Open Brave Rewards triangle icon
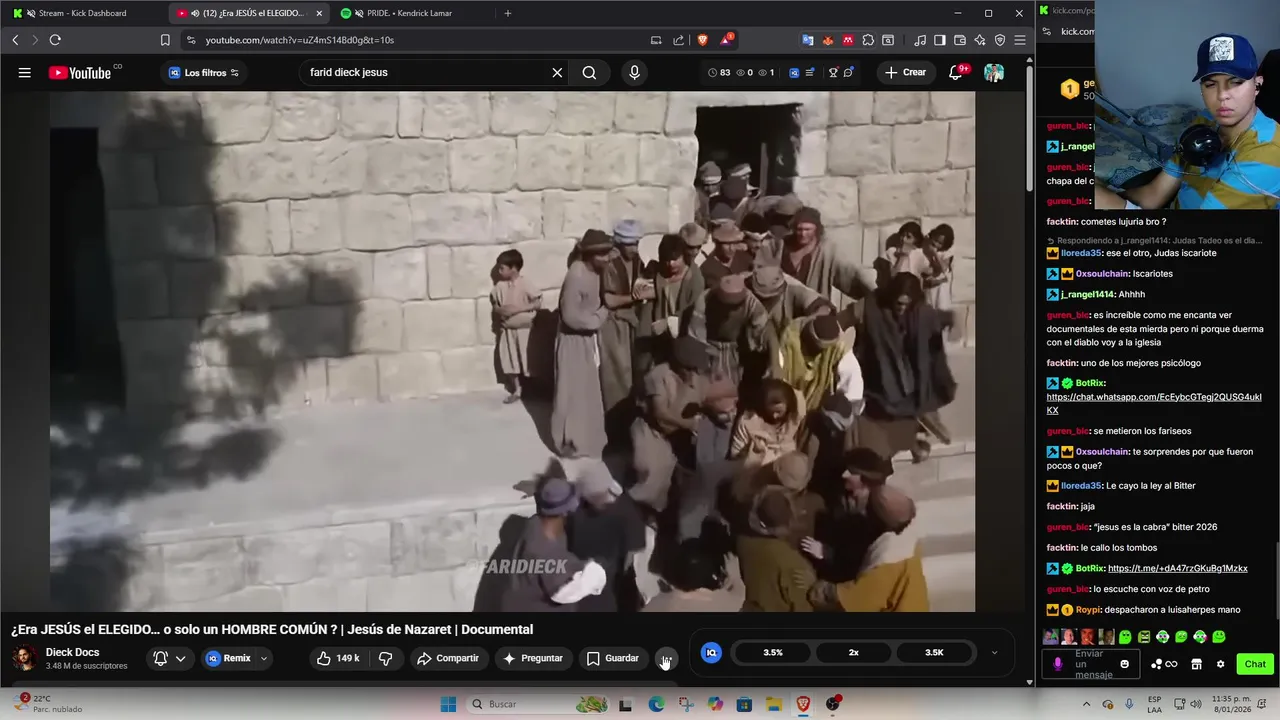The width and height of the screenshot is (1280, 720). click(x=726, y=40)
